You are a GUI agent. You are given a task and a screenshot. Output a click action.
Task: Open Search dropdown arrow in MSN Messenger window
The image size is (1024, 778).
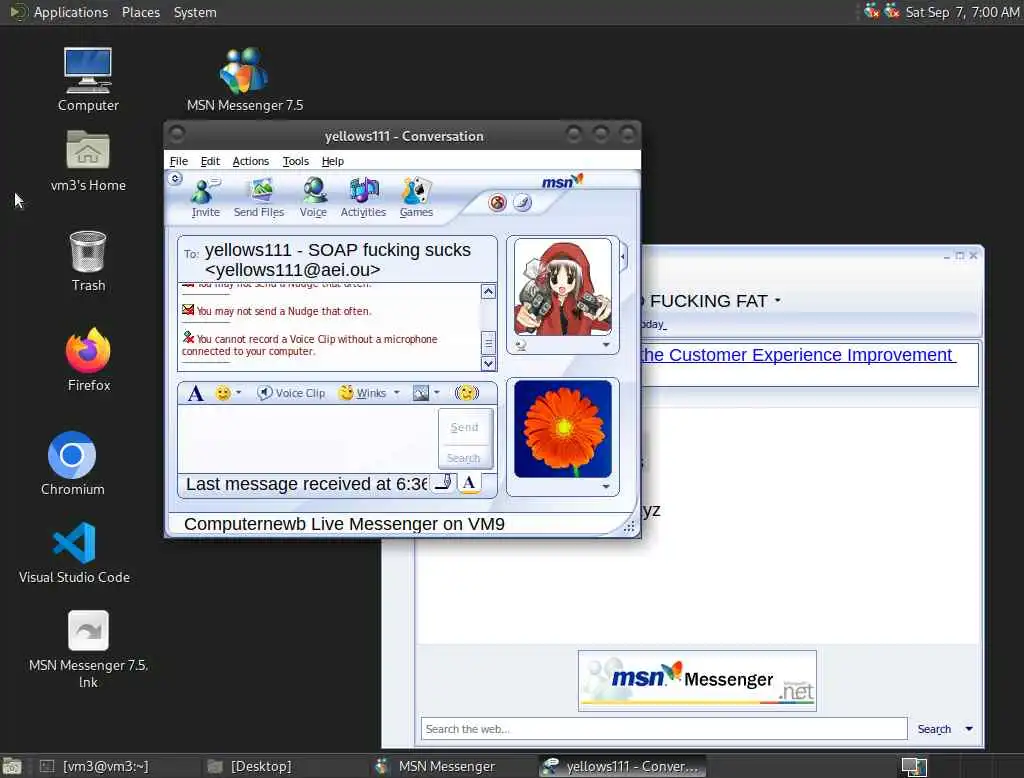969,729
